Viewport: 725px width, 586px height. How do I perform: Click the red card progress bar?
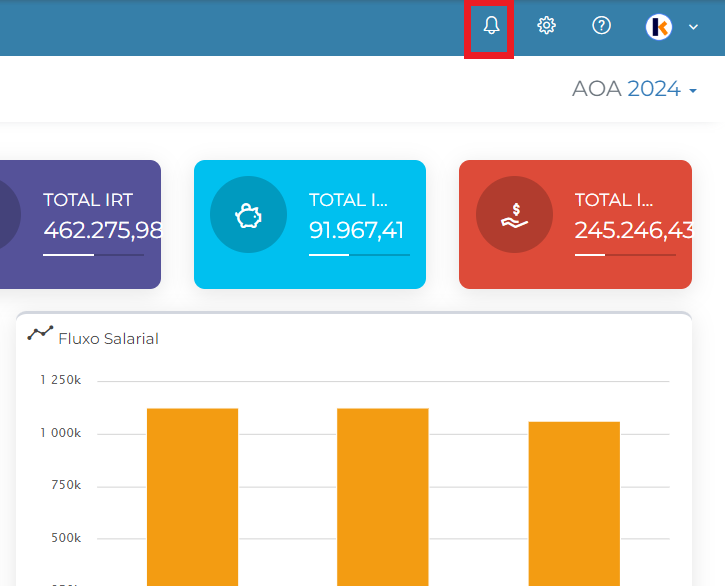(625, 255)
